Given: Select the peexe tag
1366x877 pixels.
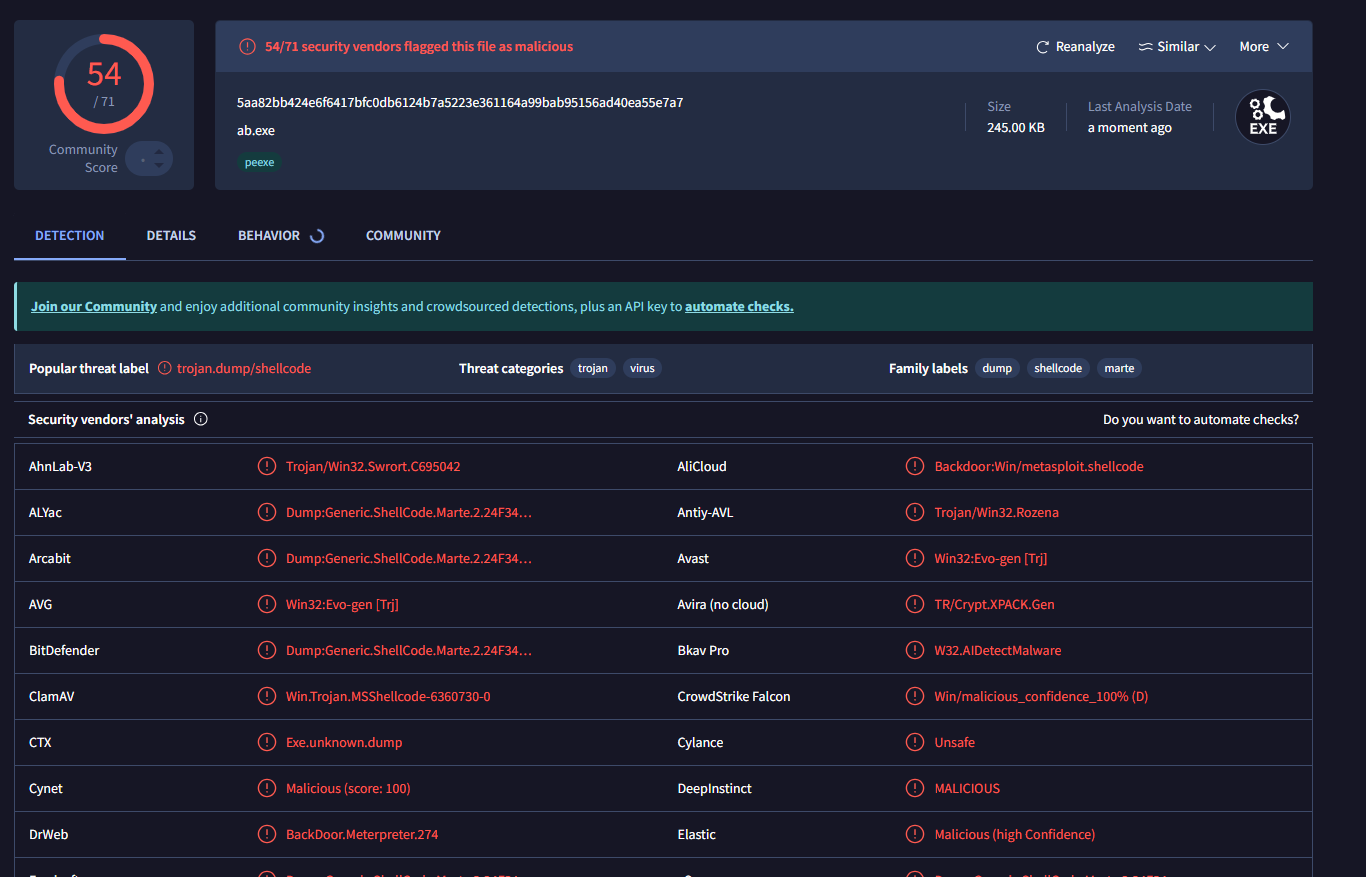Looking at the screenshot, I should click(x=259, y=162).
